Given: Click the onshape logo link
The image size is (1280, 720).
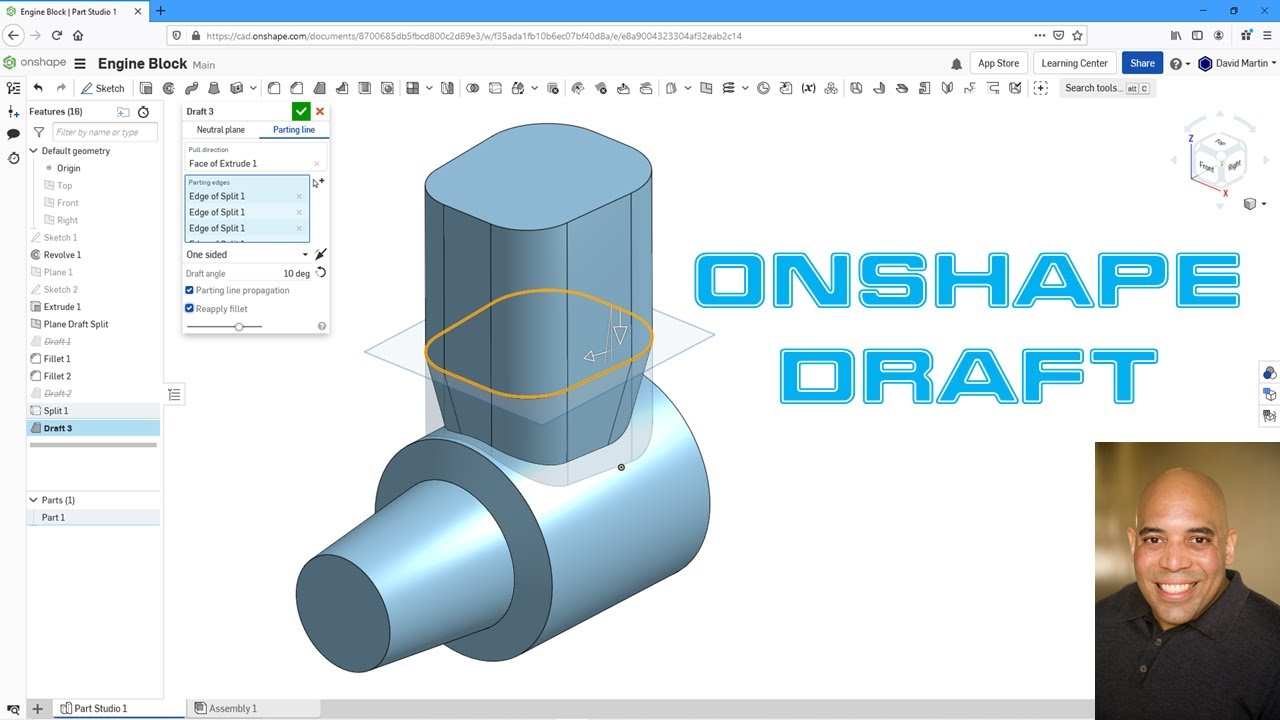Looking at the screenshot, I should click(x=34, y=63).
